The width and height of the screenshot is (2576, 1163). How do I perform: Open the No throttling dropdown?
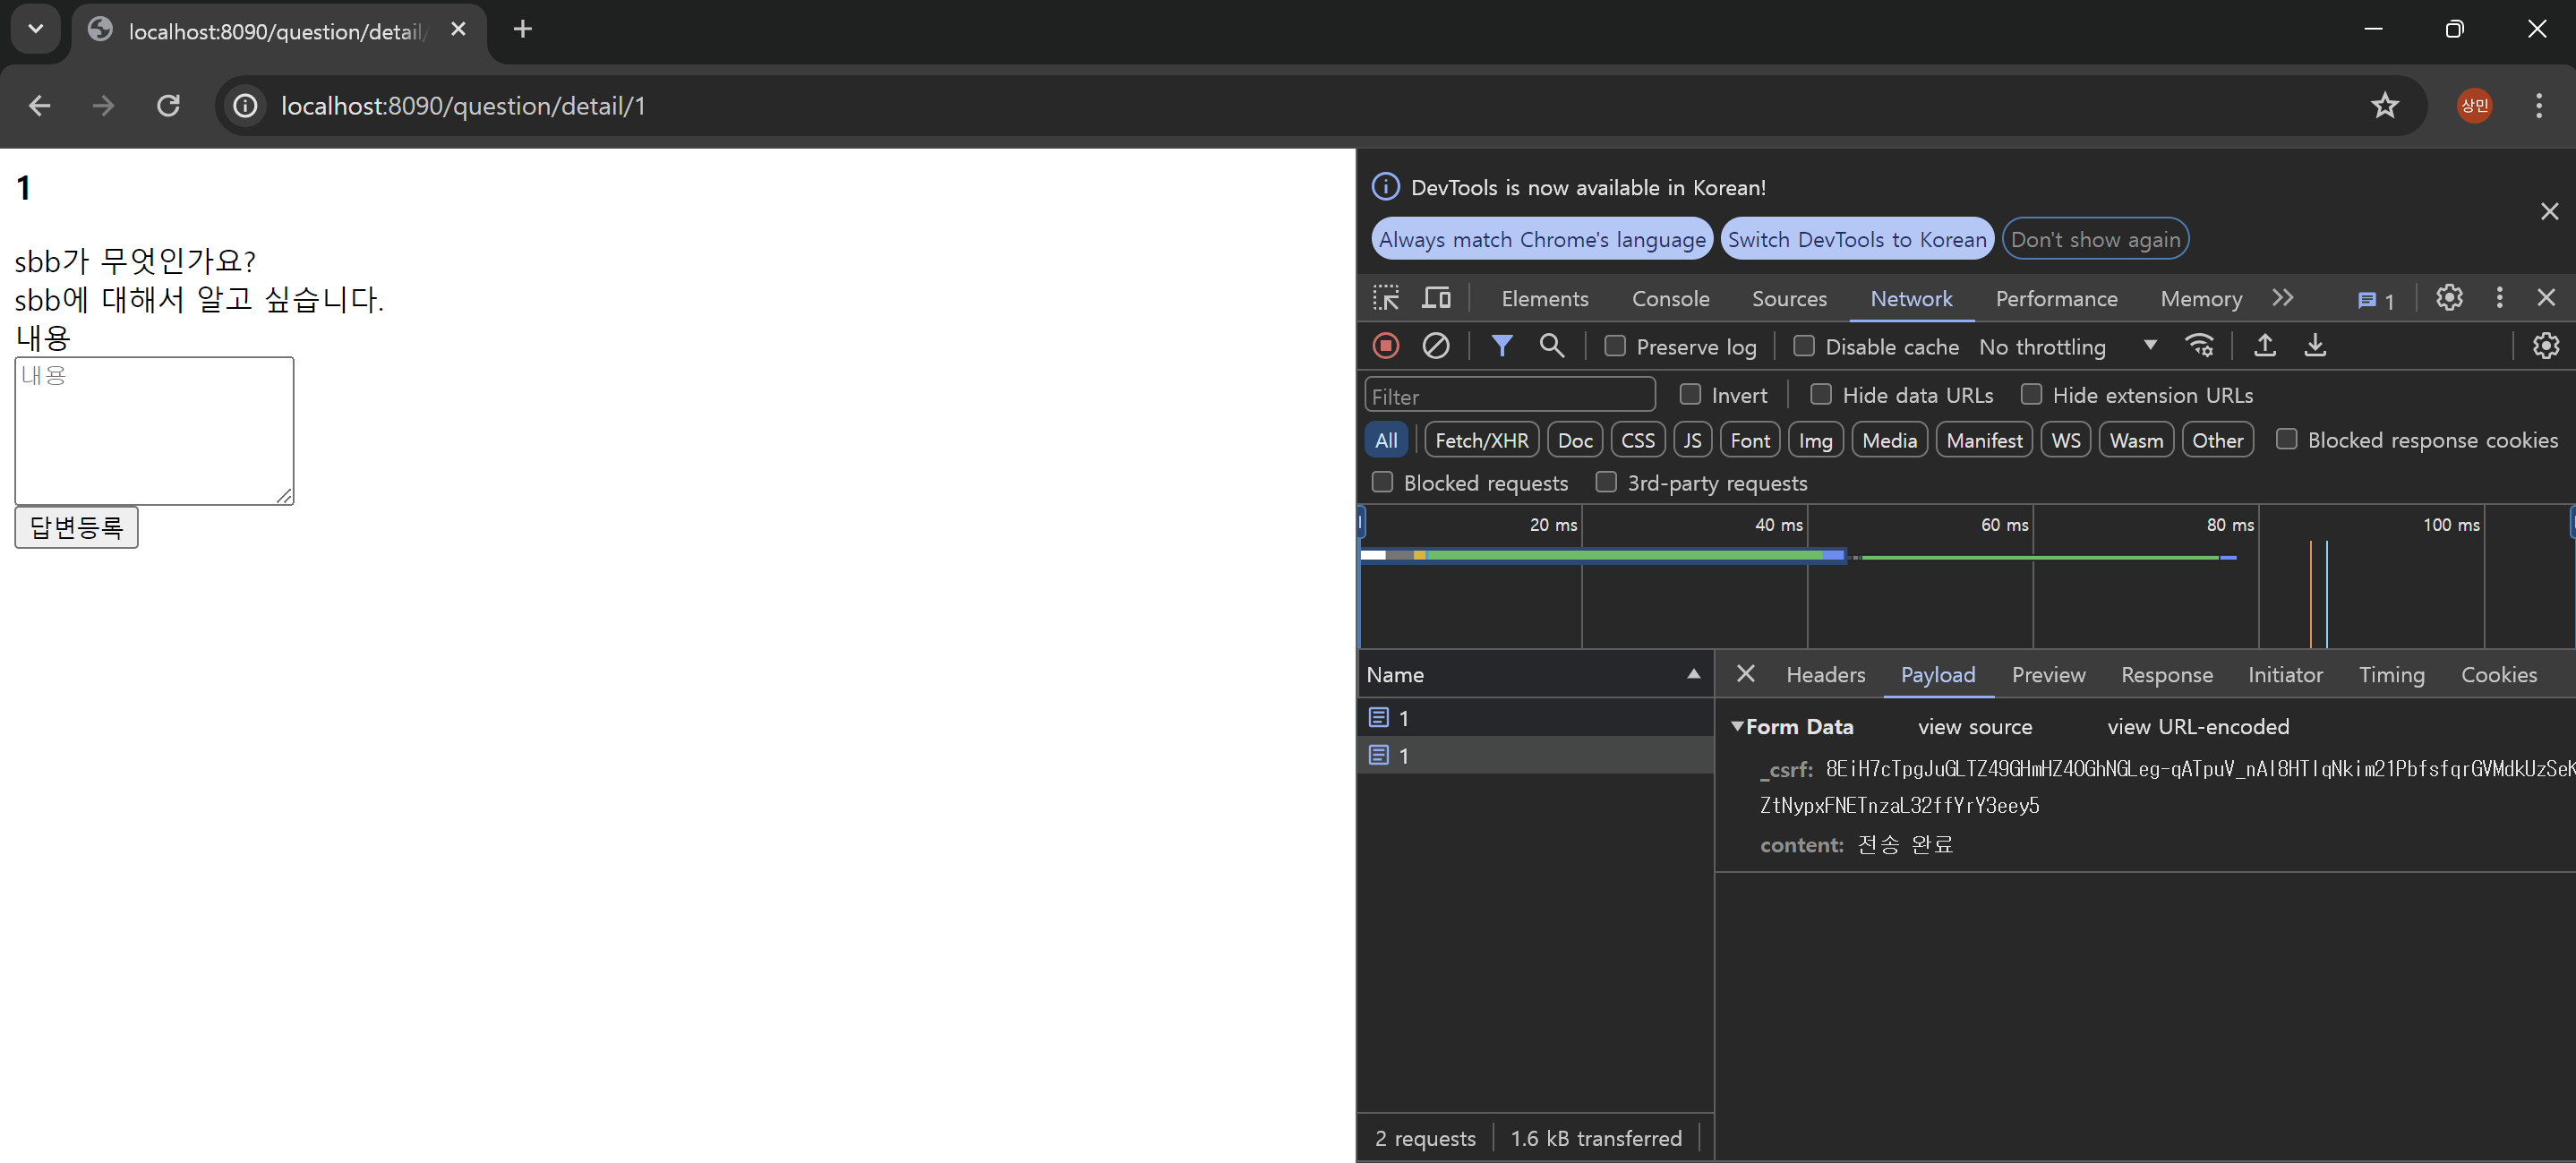click(2066, 347)
